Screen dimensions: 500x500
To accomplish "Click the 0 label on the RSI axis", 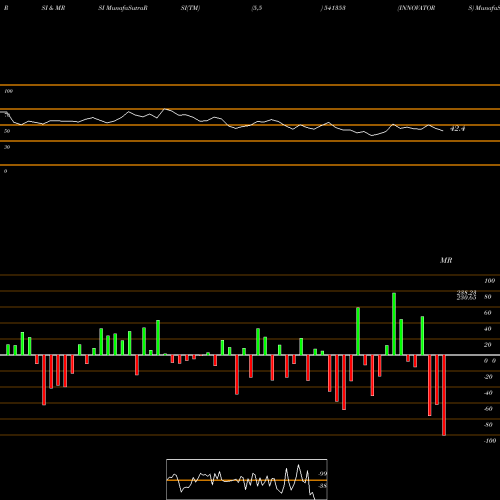I will click(5, 171).
